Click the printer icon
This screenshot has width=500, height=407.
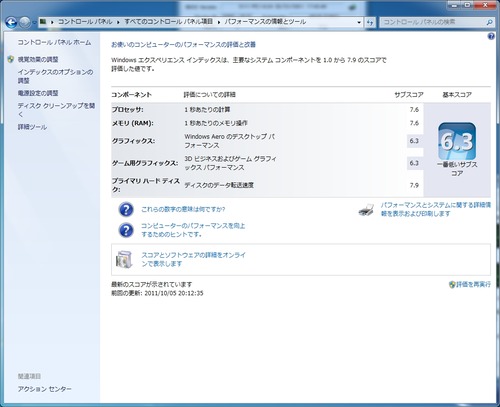366,210
